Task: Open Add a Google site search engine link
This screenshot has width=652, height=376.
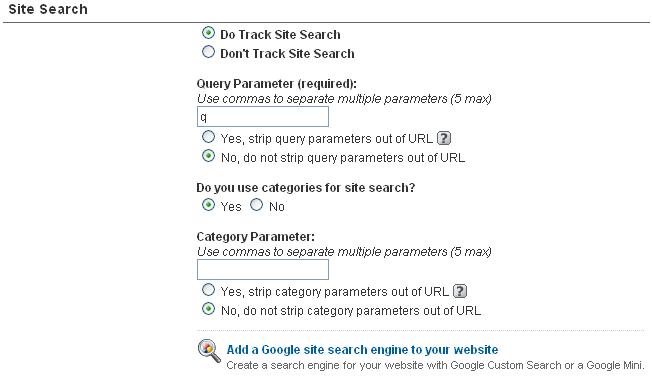Action: click(x=362, y=350)
